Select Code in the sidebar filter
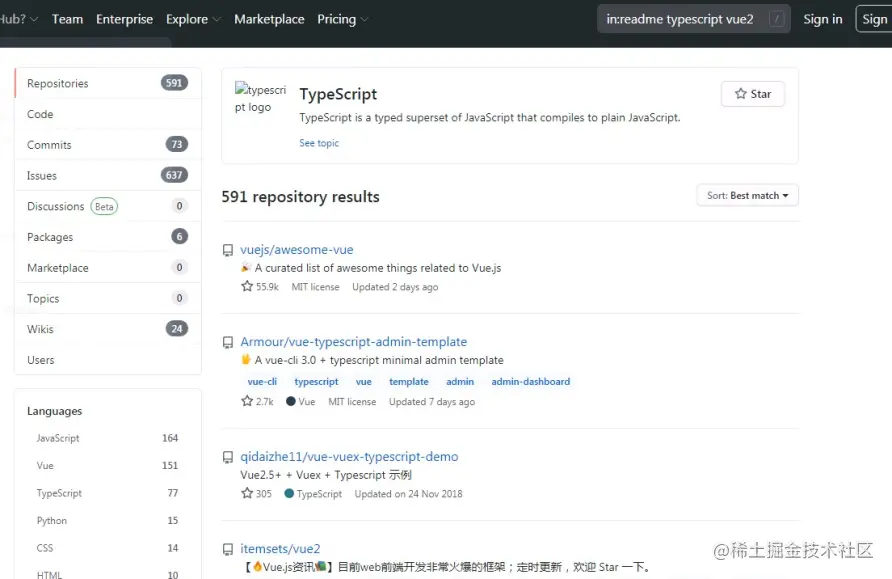Screen dimensions: 892x579 pos(108,114)
